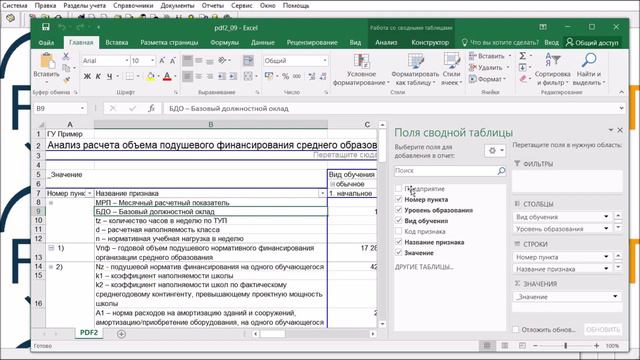Open Sort and Filter (Сортировка и фильтр)
Screen dimensions: 640x360
(553, 69)
